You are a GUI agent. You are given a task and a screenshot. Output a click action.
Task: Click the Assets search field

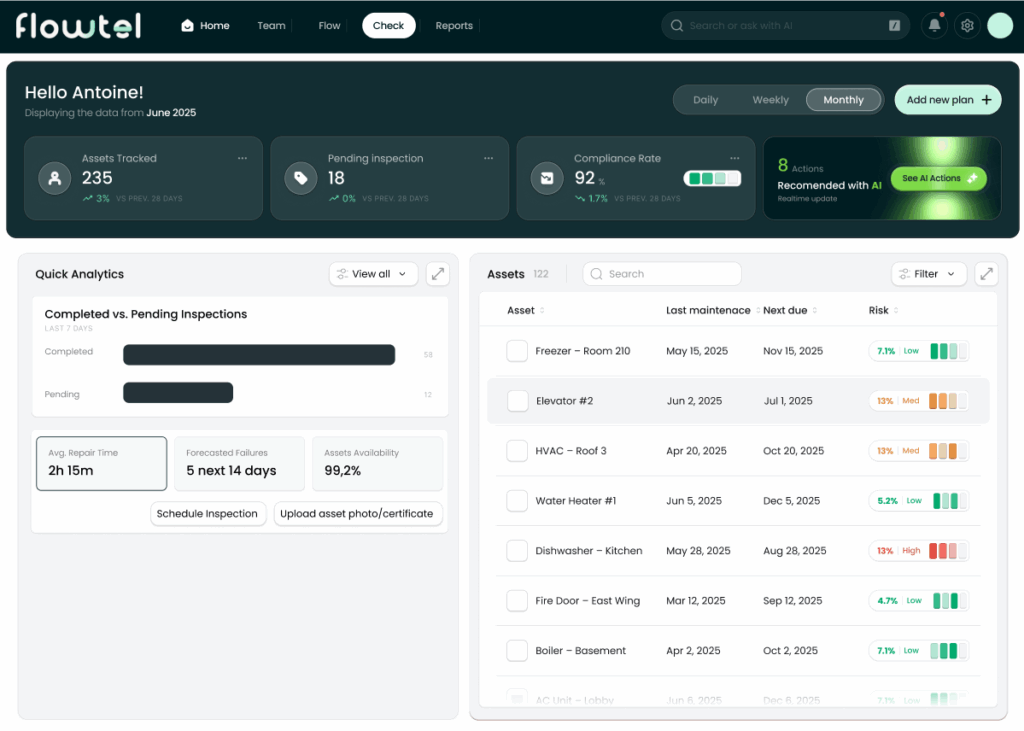tap(662, 274)
